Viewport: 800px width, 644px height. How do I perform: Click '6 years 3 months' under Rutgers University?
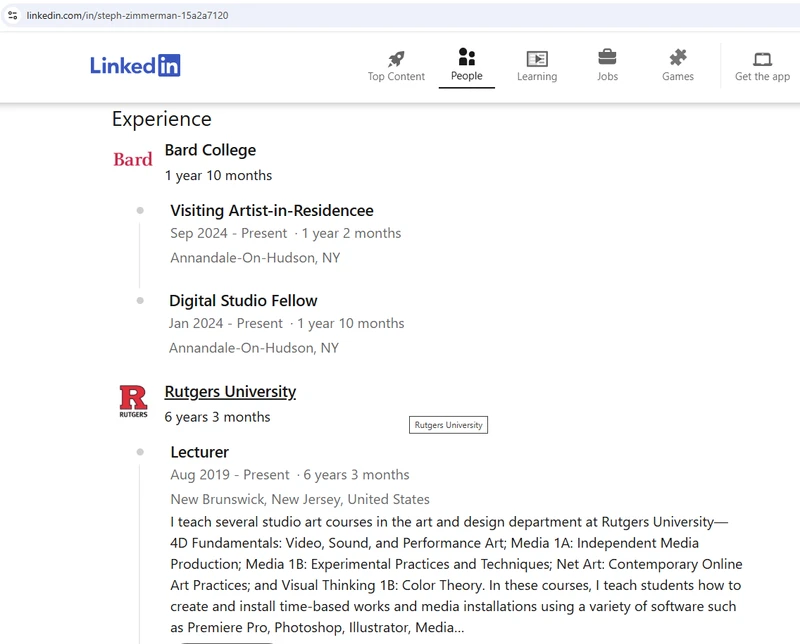(x=217, y=417)
